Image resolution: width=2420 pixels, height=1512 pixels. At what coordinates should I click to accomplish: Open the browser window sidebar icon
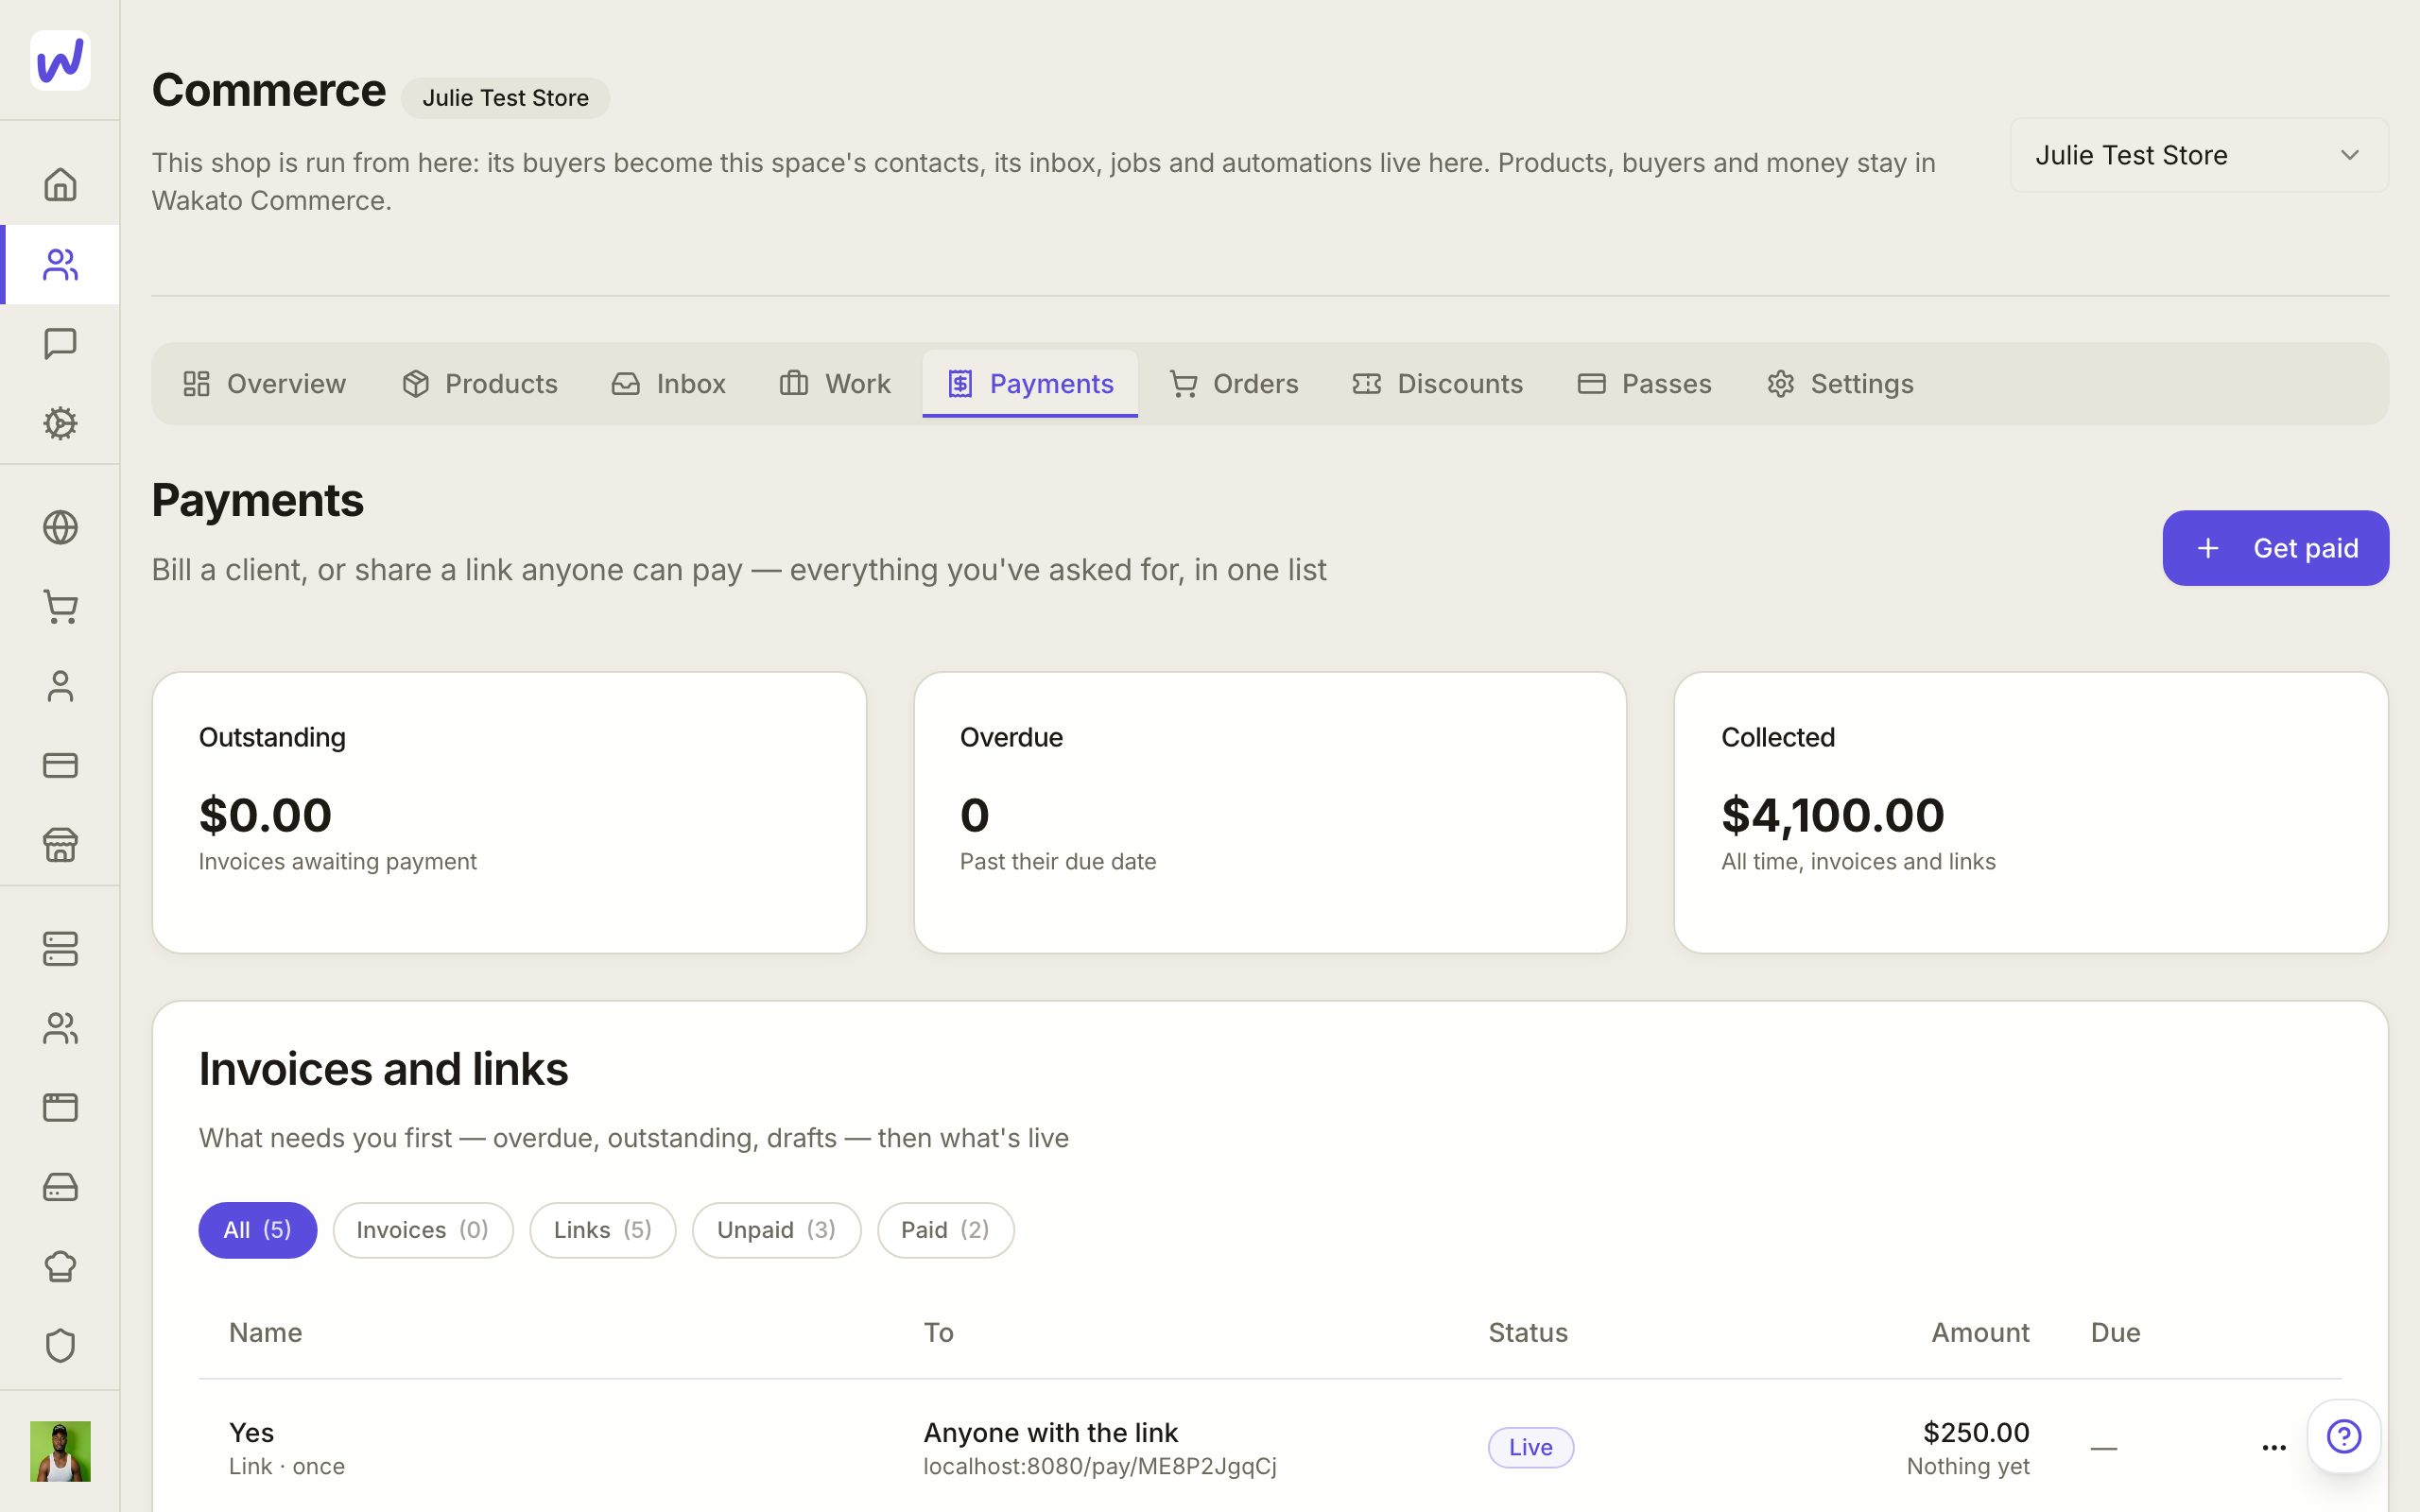tap(60, 1107)
